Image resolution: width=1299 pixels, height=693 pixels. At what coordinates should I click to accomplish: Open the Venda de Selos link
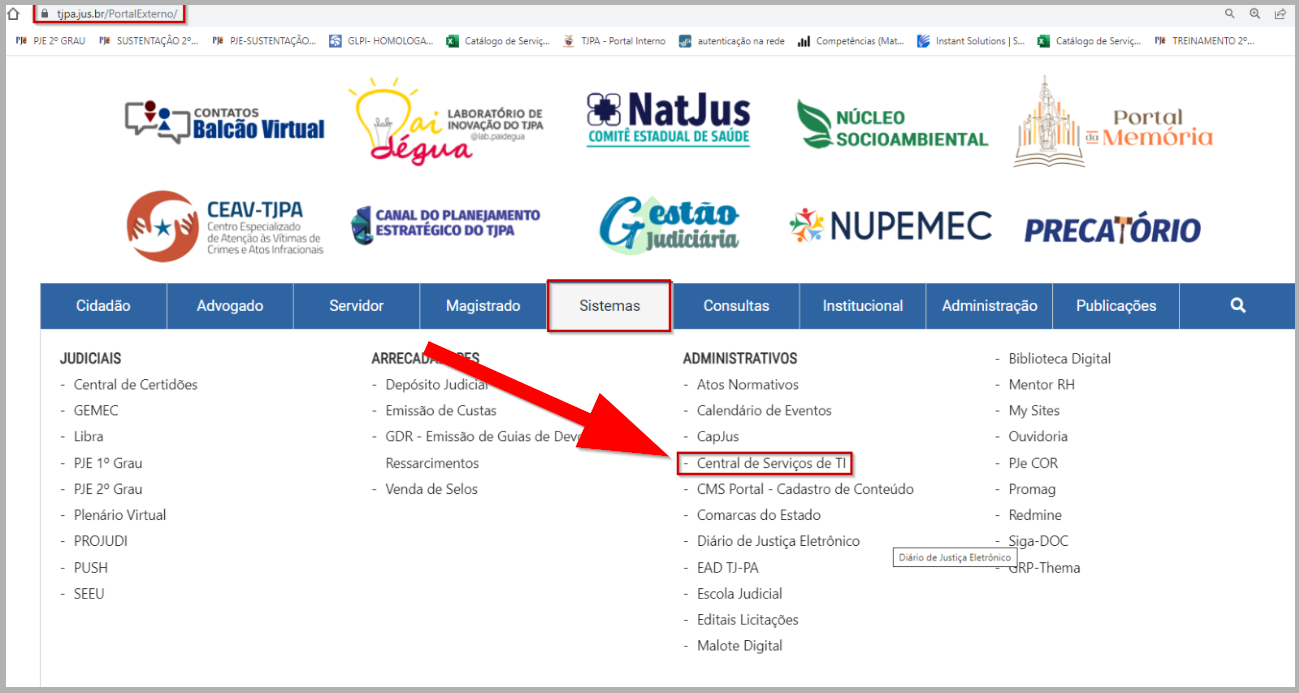tap(432, 489)
